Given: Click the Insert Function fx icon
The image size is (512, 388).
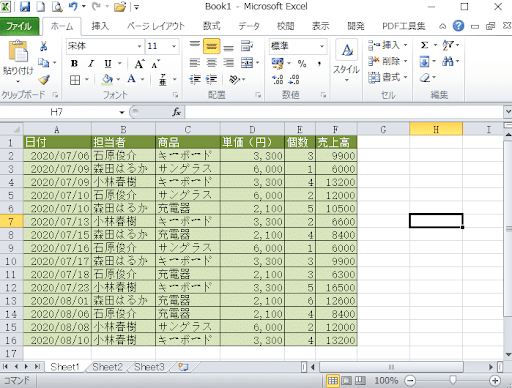Looking at the screenshot, I should pyautogui.click(x=176, y=112).
